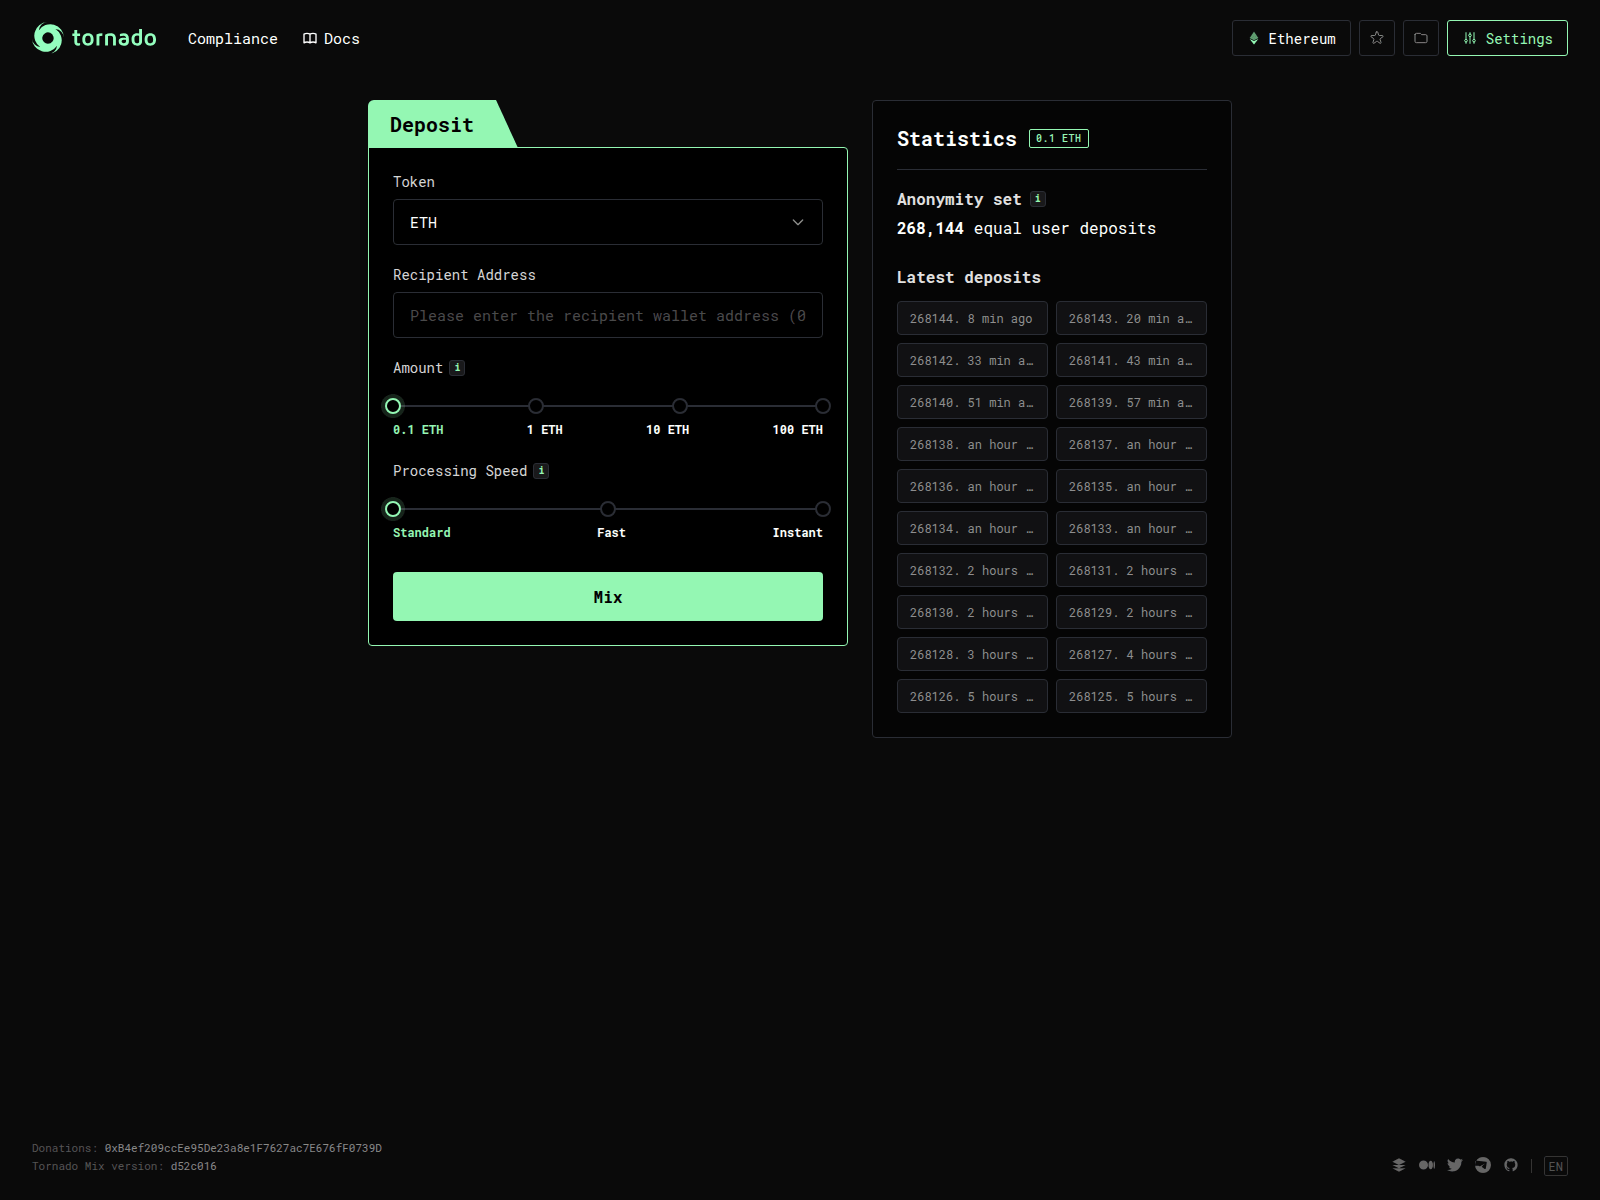Choose the Instant processing speed

click(823, 509)
